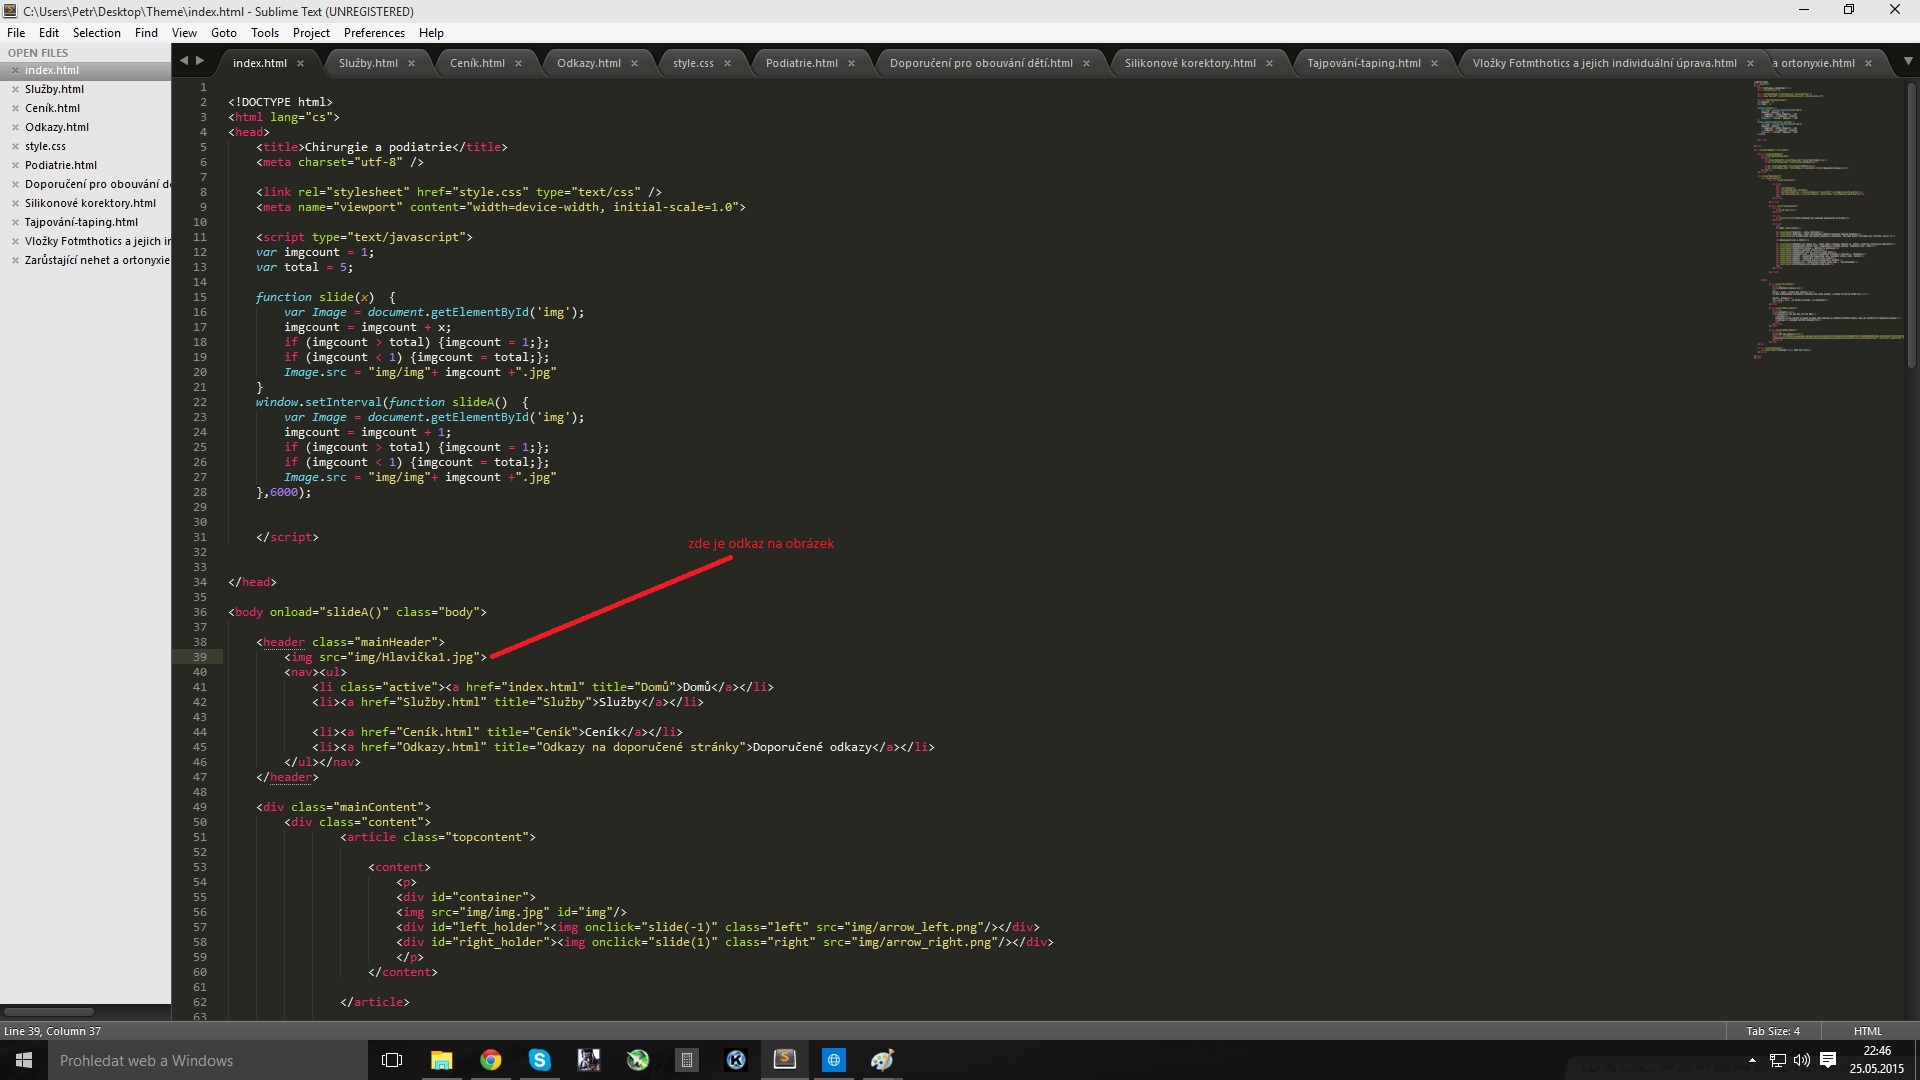
Task: Open Google Chrome from the taskbar
Action: [x=490, y=1060]
